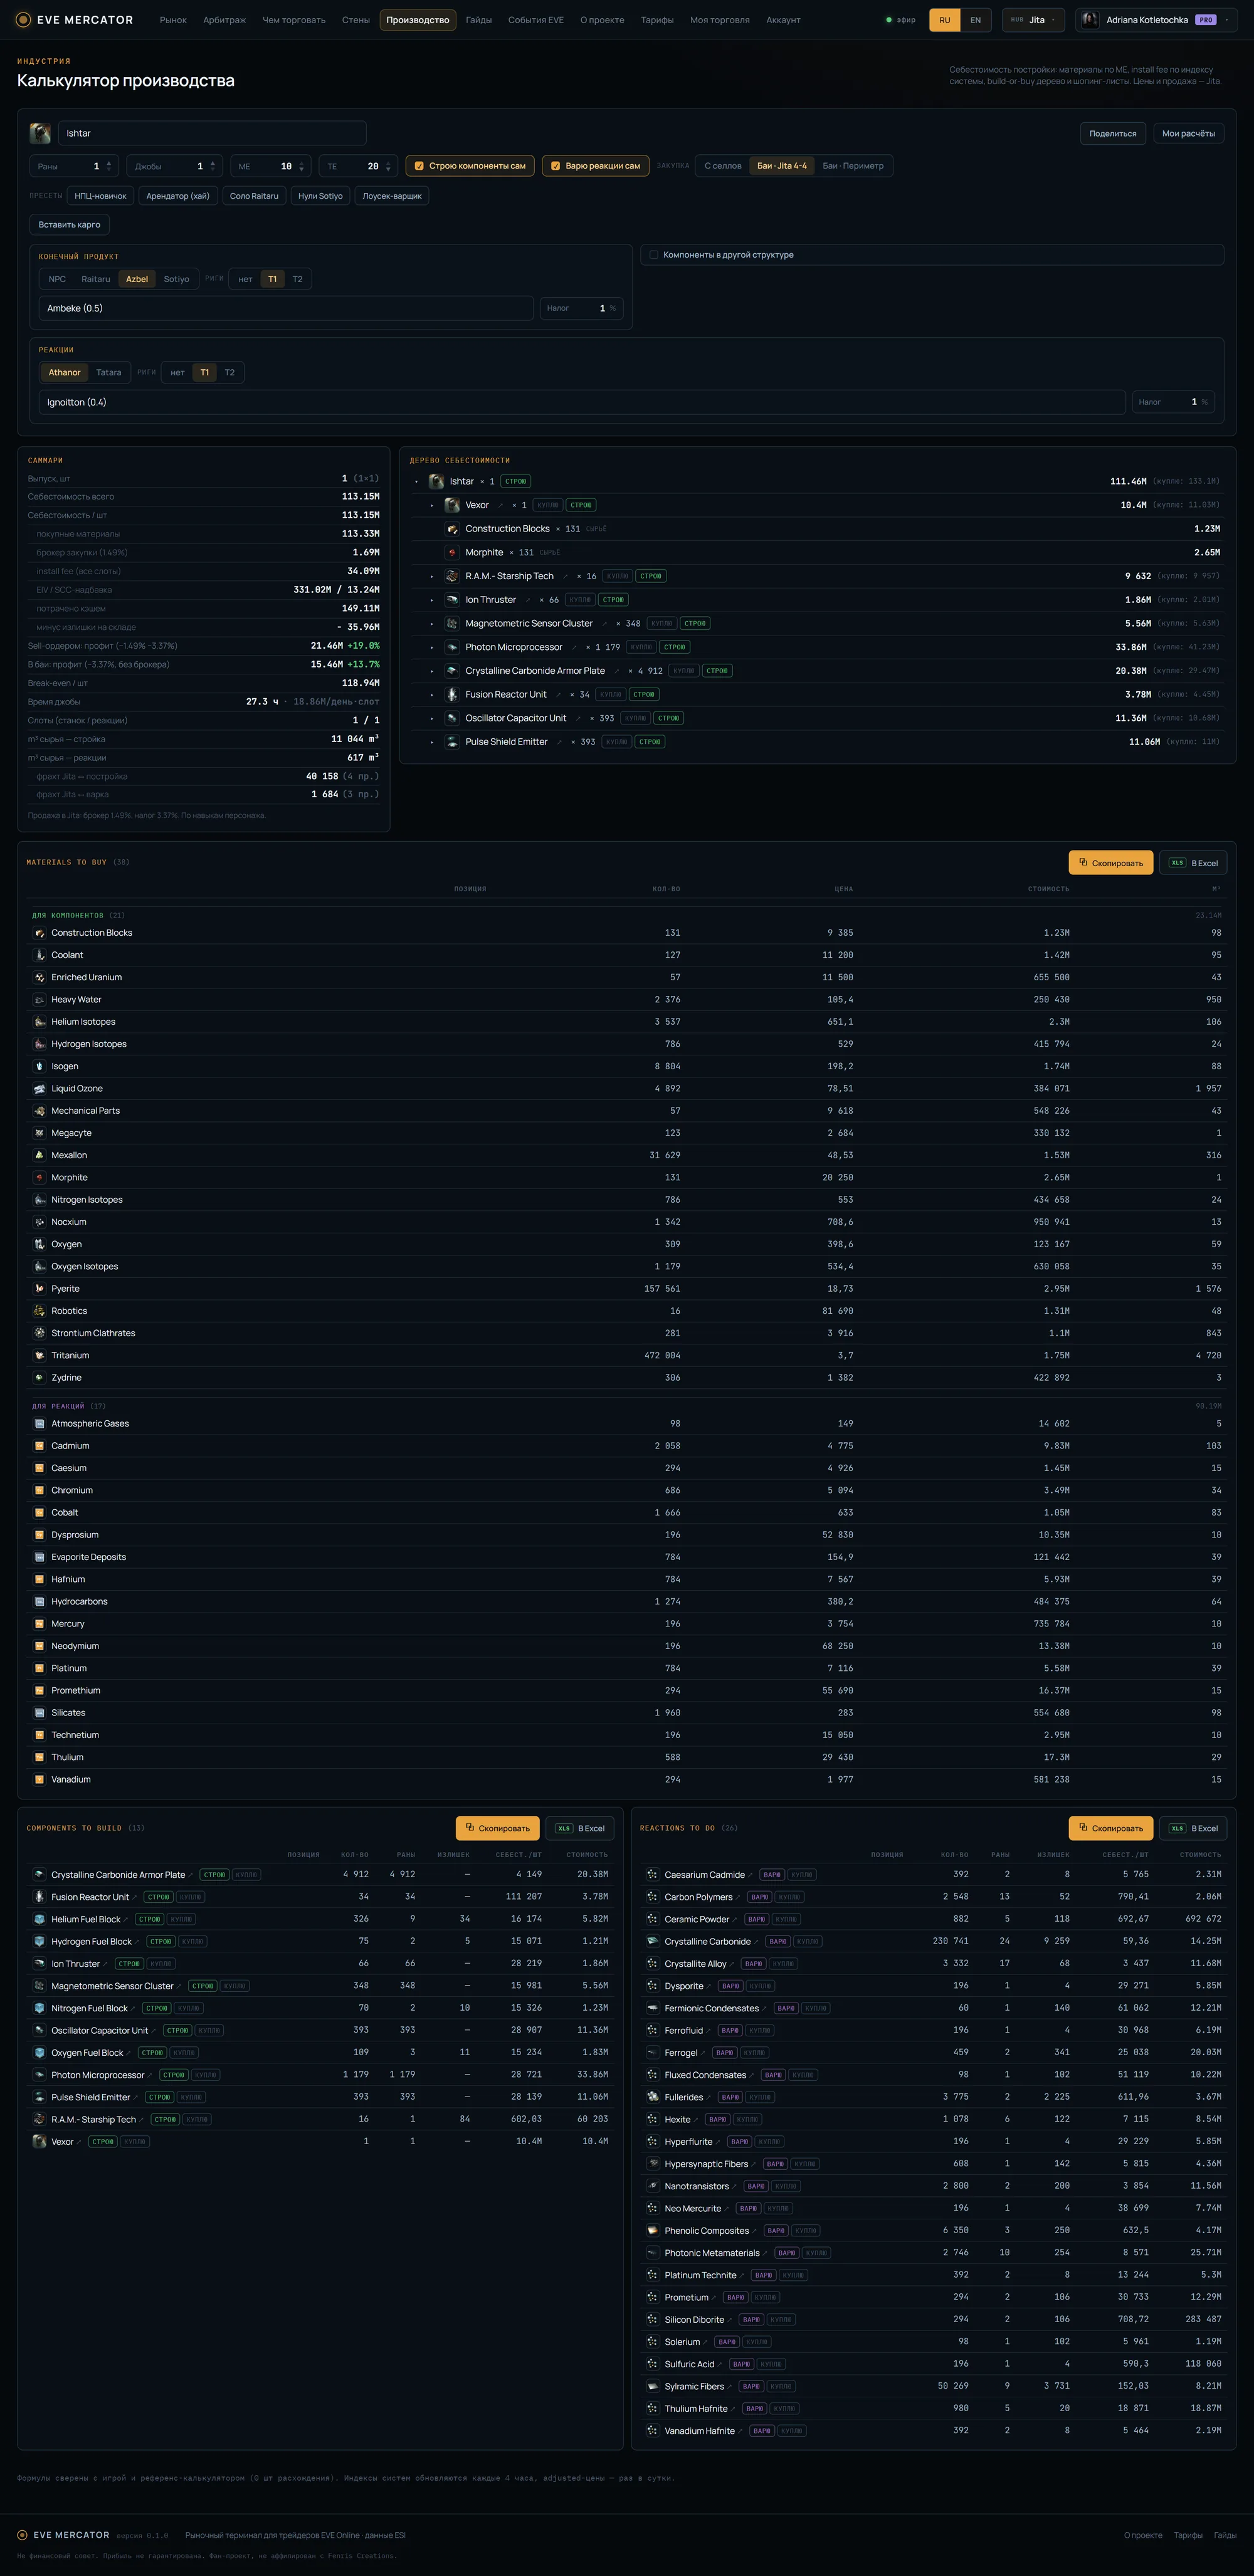Click the R.A.M.- Starship Tech icon in cost tree
Image resolution: width=1254 pixels, height=2576 pixels.
click(452, 576)
